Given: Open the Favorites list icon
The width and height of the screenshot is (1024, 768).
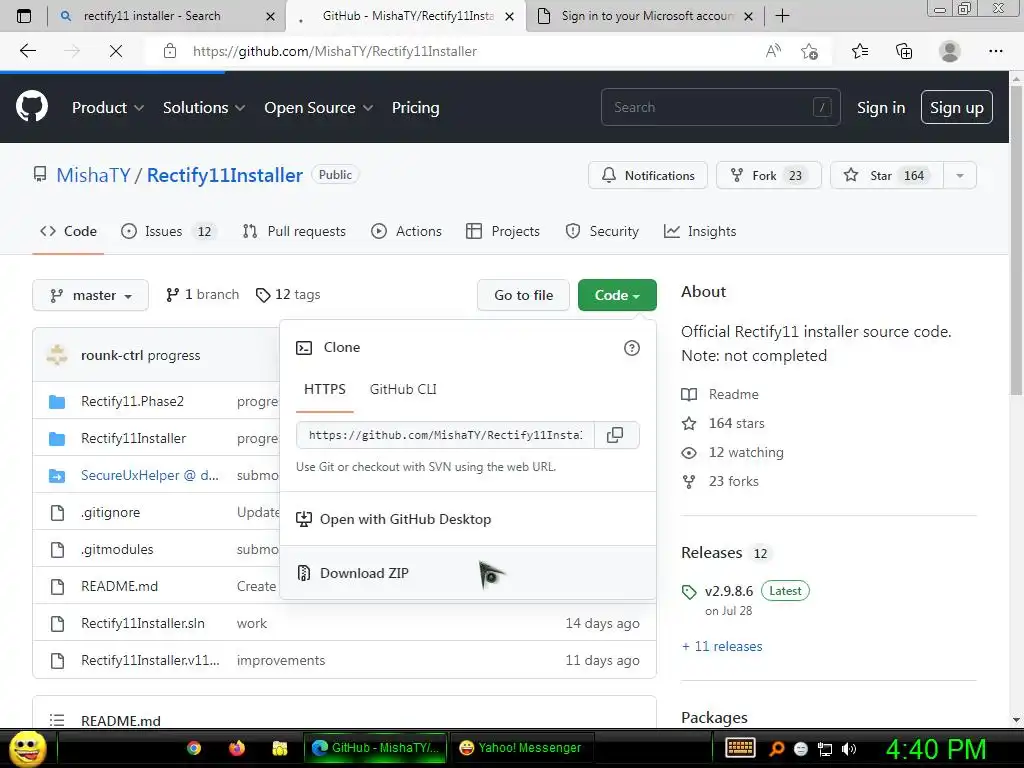Looking at the screenshot, I should pos(860,51).
